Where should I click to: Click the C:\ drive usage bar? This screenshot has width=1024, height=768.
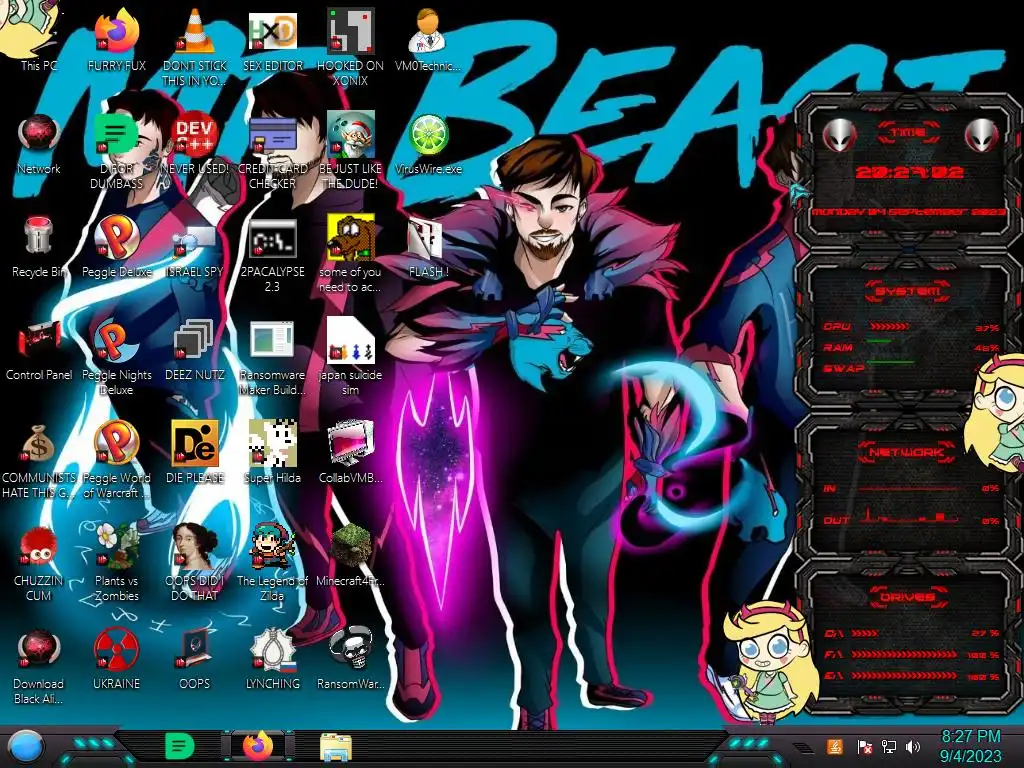(x=865, y=633)
